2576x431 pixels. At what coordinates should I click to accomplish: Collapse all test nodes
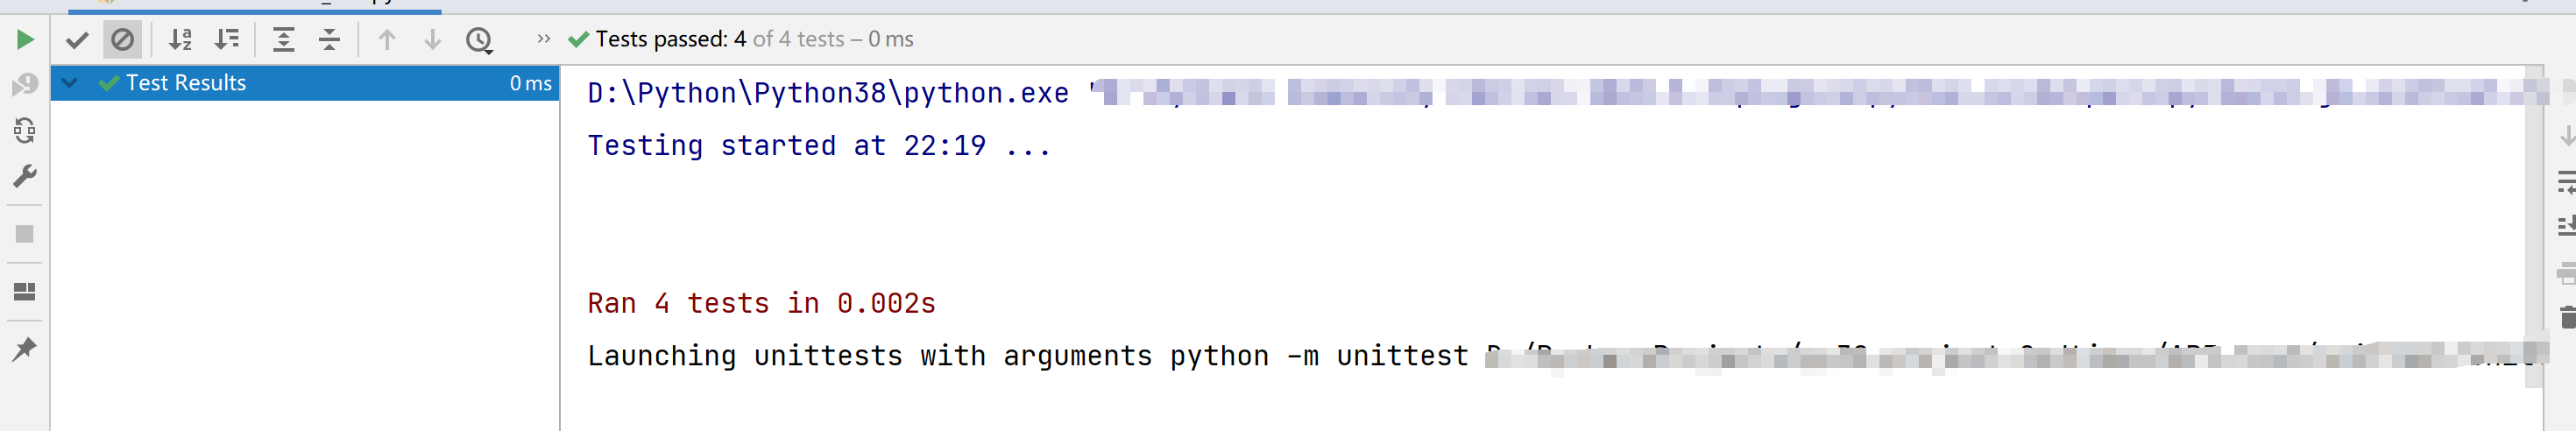(329, 40)
